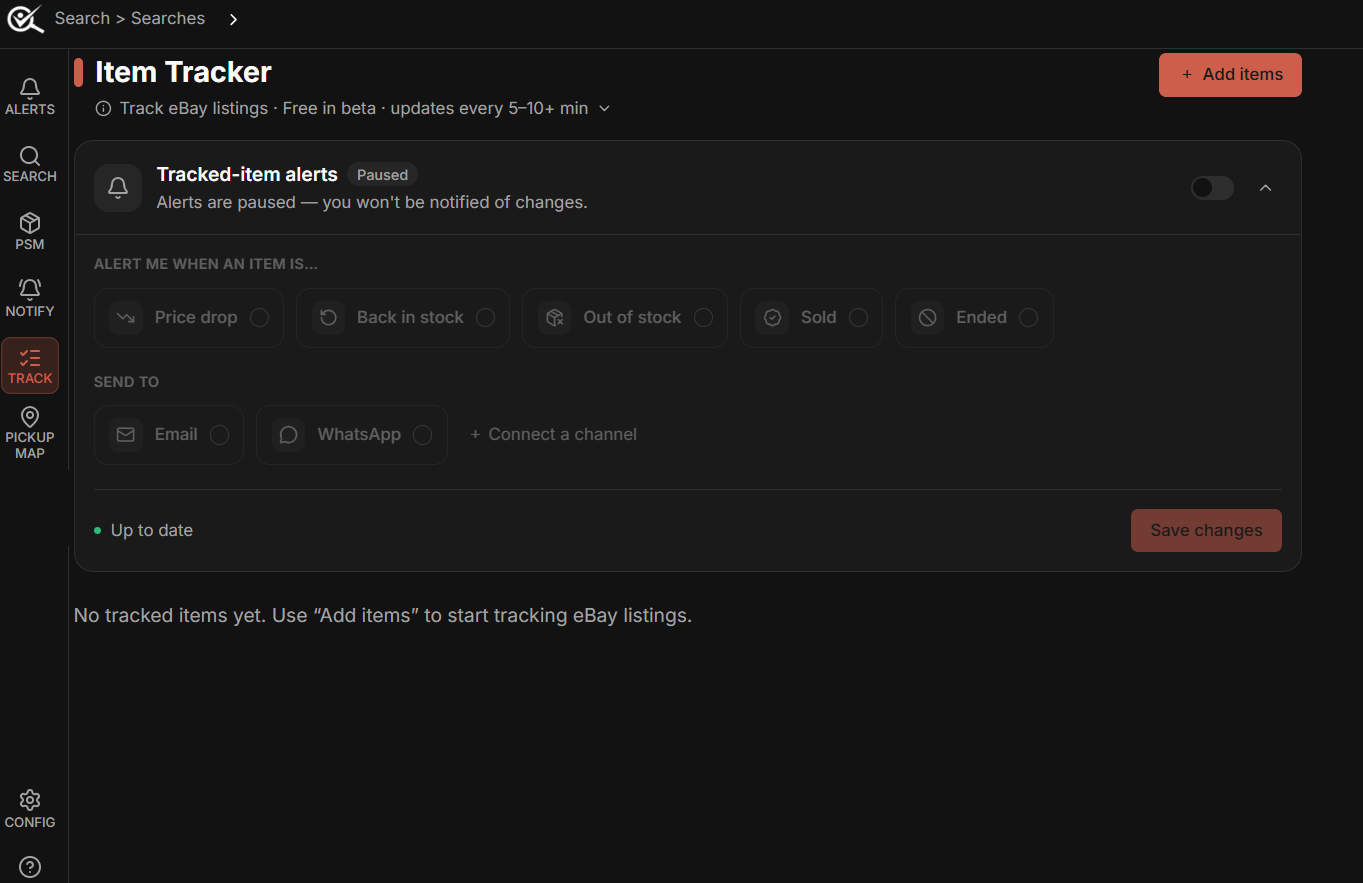The width and height of the screenshot is (1363, 883).
Task: Go to Search in the sidebar
Action: pos(30,164)
